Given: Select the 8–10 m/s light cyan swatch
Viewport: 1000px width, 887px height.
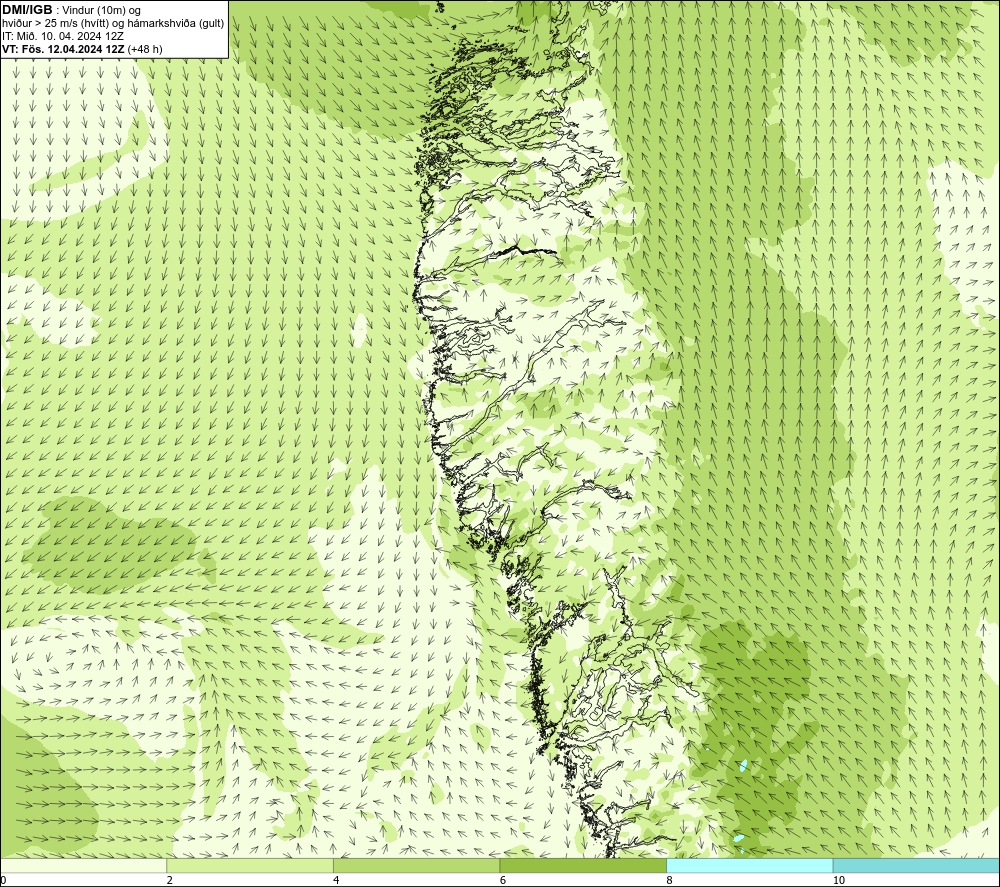Looking at the screenshot, I should click(749, 865).
